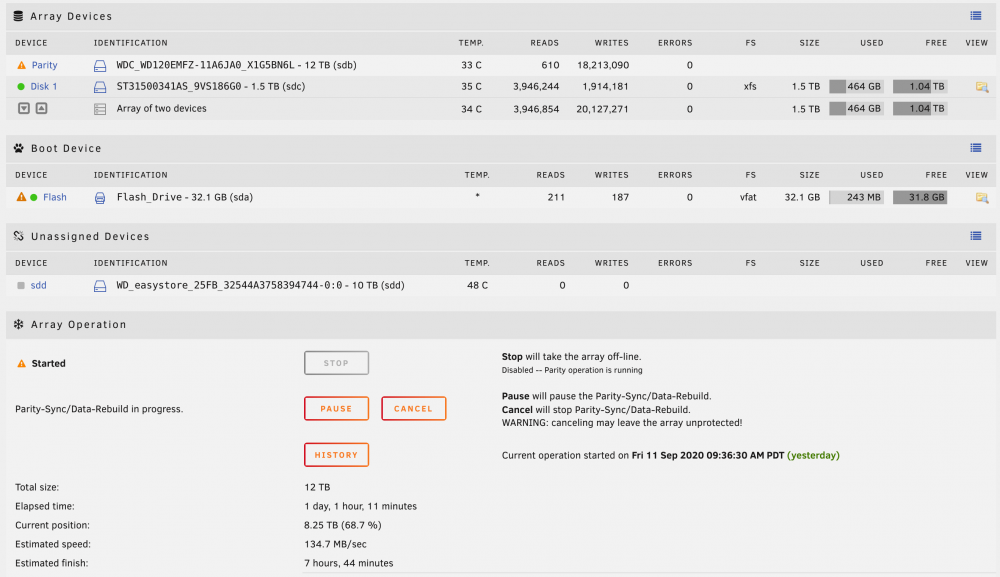
Task: Click the sdd gray status square
Action: tap(21, 286)
